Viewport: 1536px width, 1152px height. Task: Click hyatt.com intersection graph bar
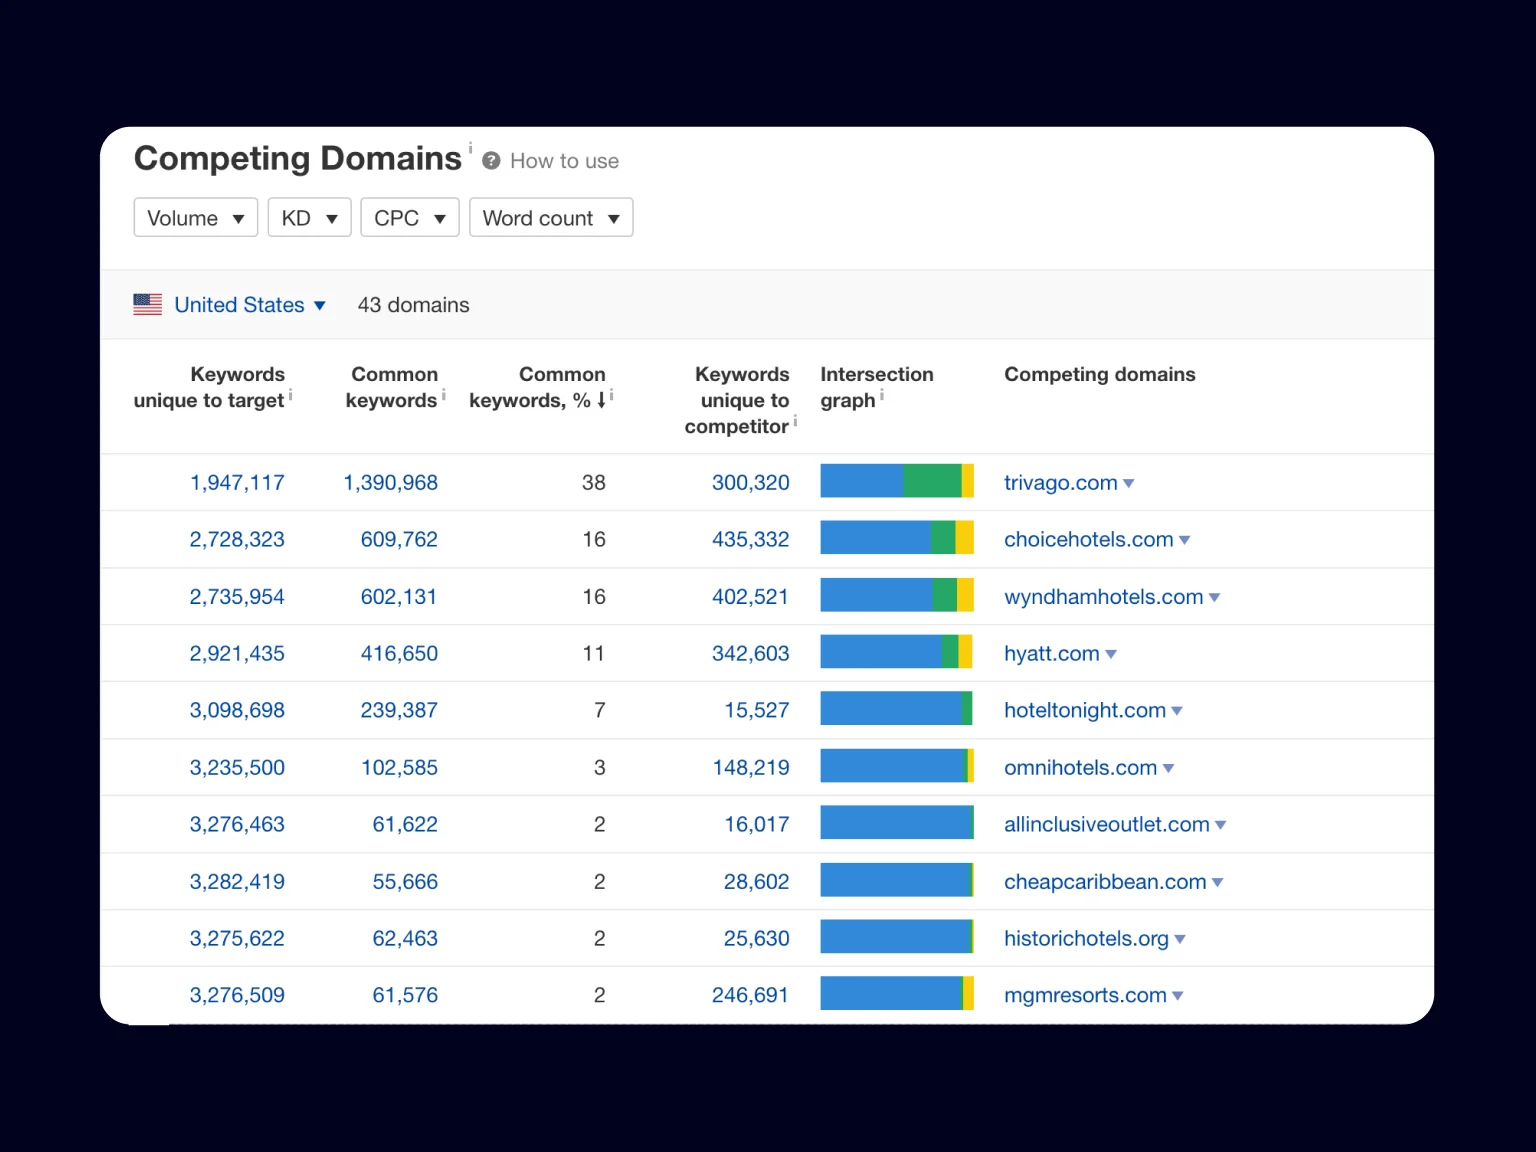[897, 652]
